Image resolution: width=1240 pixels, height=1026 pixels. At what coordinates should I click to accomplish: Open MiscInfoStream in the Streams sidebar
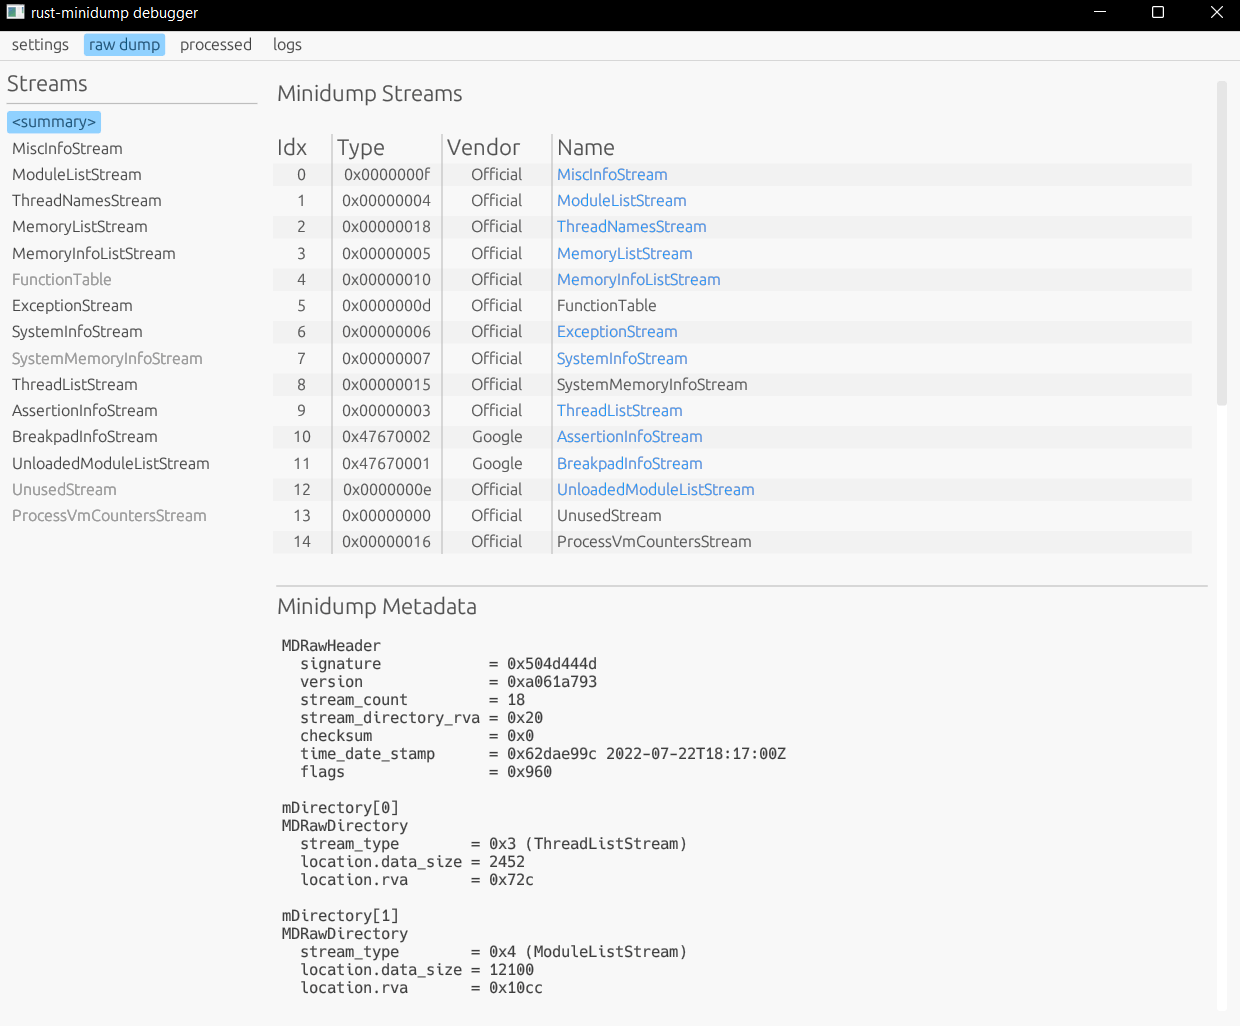pos(67,148)
